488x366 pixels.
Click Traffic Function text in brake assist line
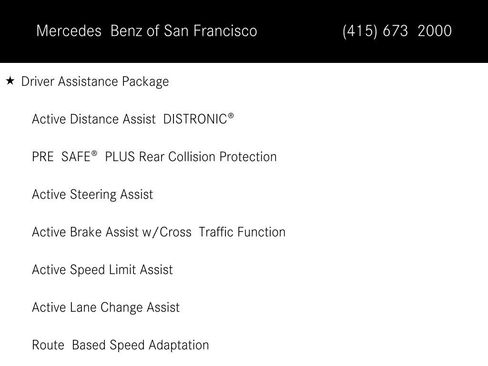[x=242, y=232]
